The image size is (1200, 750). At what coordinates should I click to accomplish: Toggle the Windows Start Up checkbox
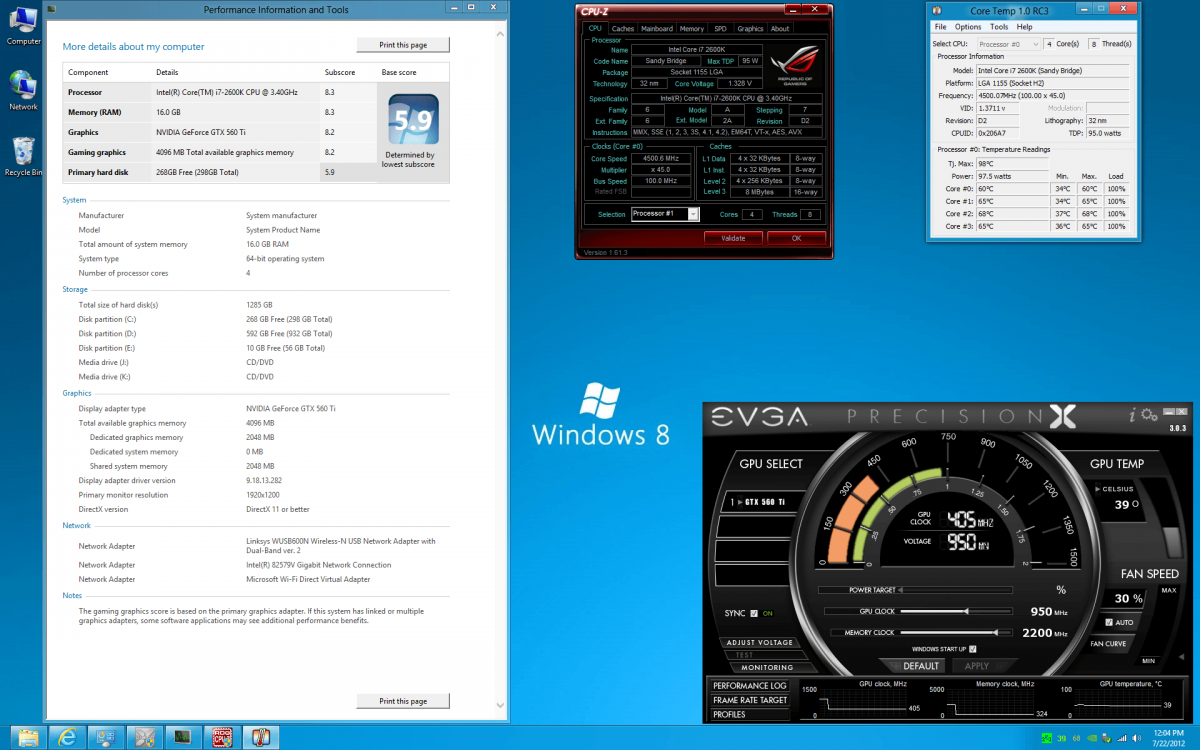pos(973,649)
